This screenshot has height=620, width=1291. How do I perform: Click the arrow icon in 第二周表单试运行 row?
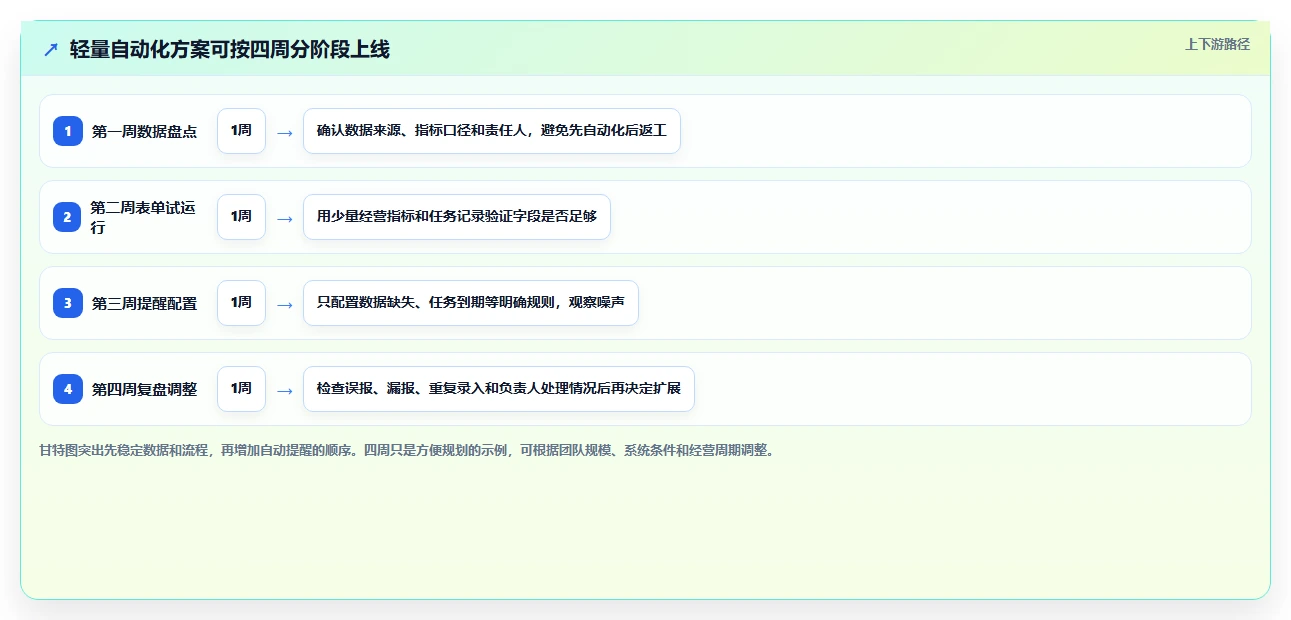coord(285,218)
